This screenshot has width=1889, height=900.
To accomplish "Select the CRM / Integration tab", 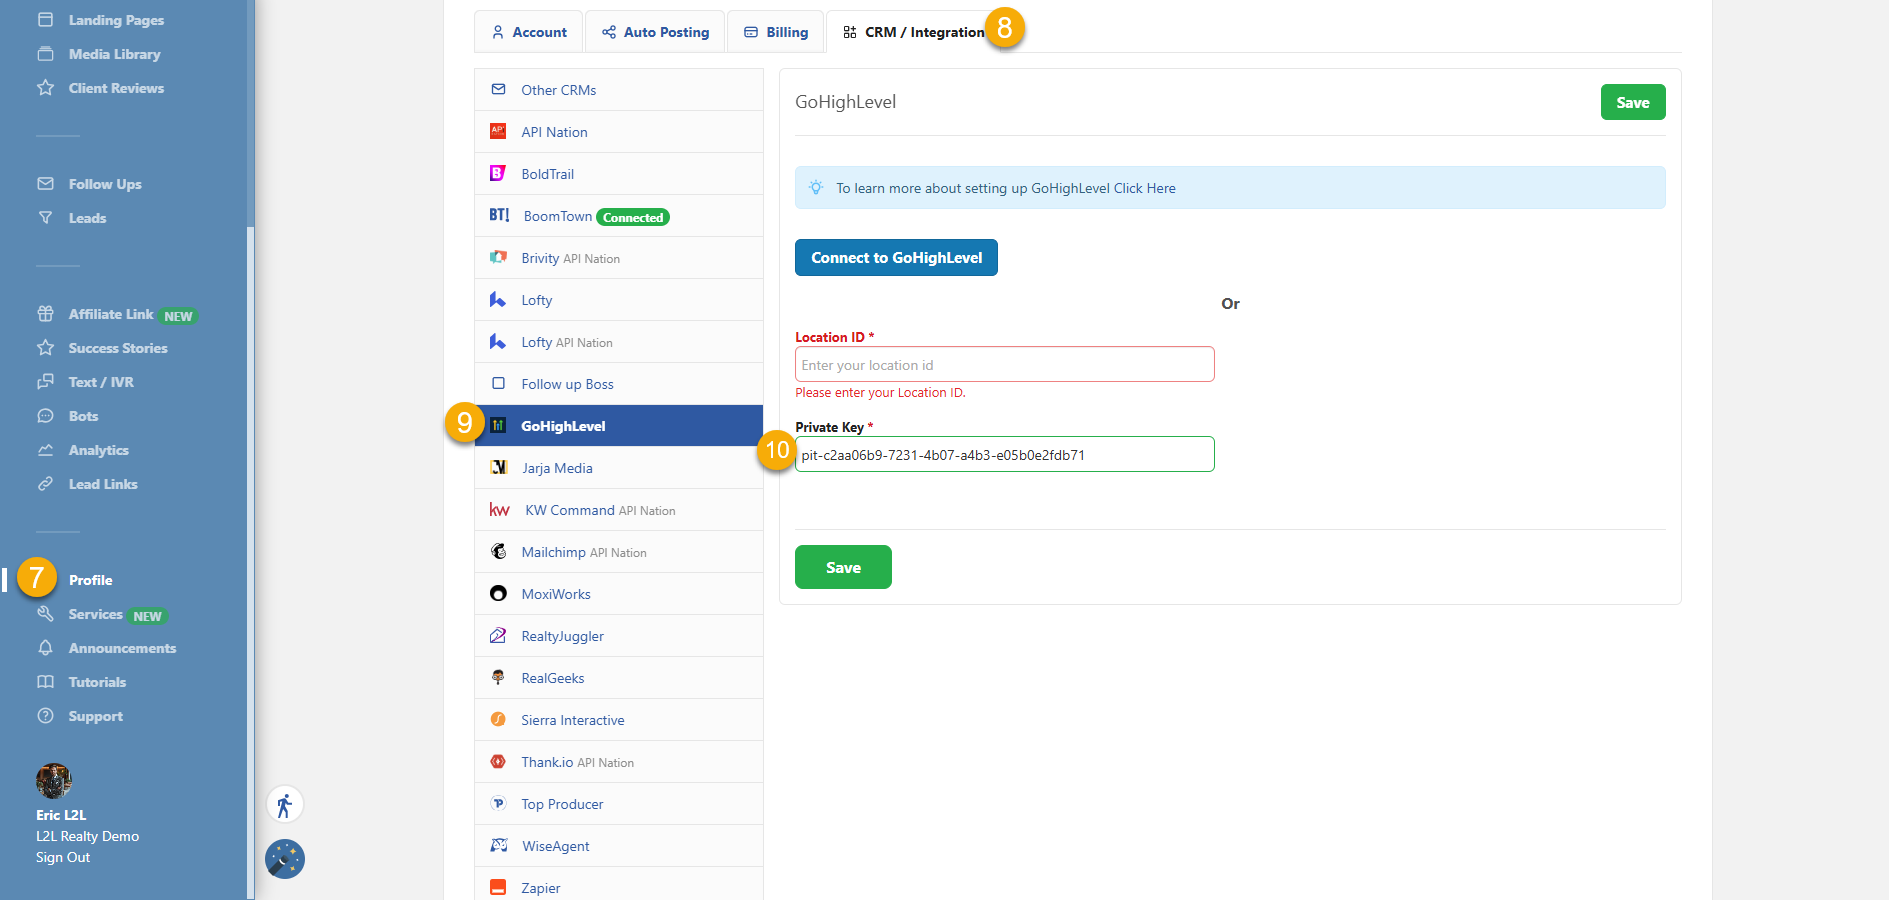I will (x=914, y=32).
